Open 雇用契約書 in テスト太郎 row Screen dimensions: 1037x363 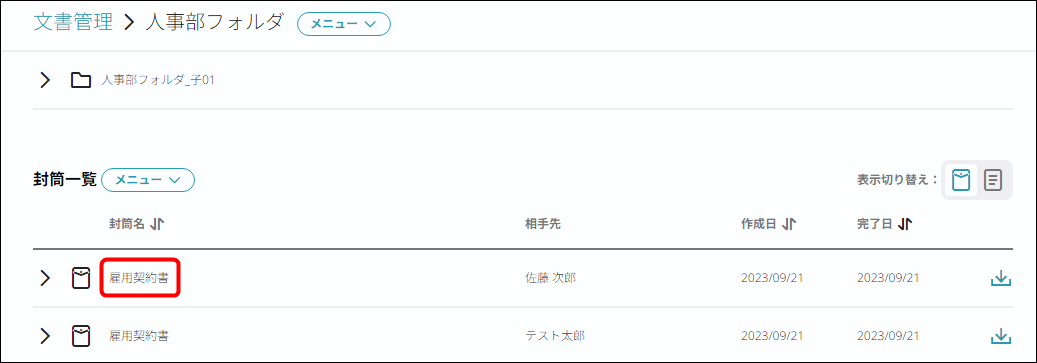139,336
